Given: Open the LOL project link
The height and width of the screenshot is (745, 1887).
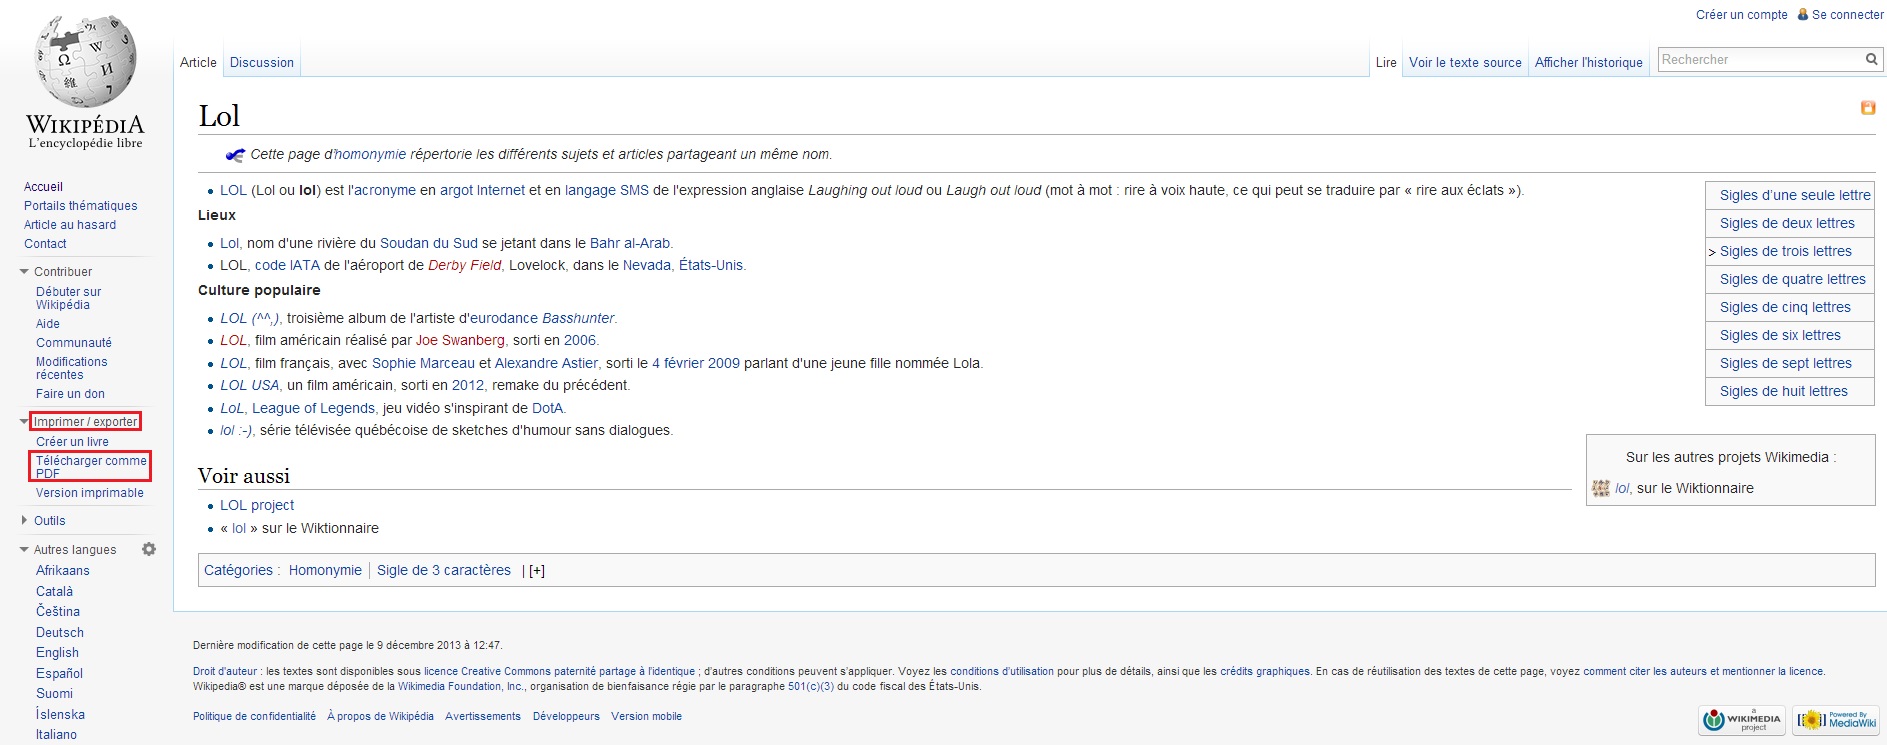Looking at the screenshot, I should [x=257, y=506].
